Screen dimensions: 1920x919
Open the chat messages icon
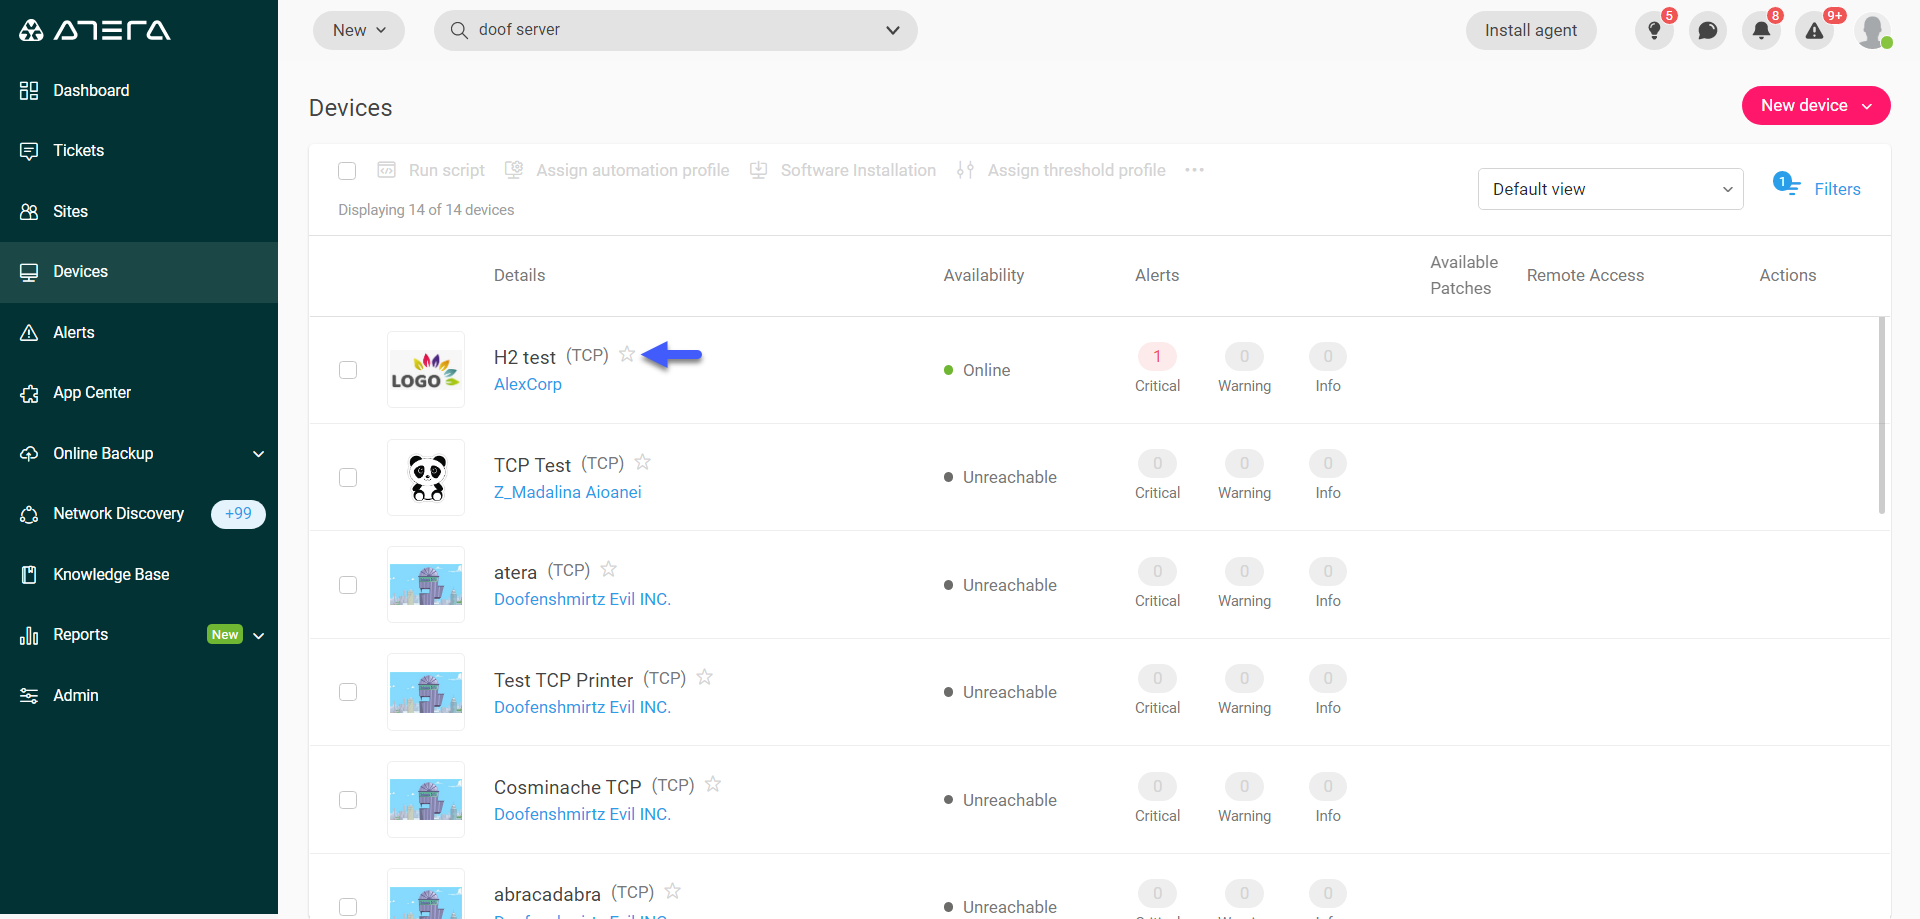pyautogui.click(x=1708, y=31)
